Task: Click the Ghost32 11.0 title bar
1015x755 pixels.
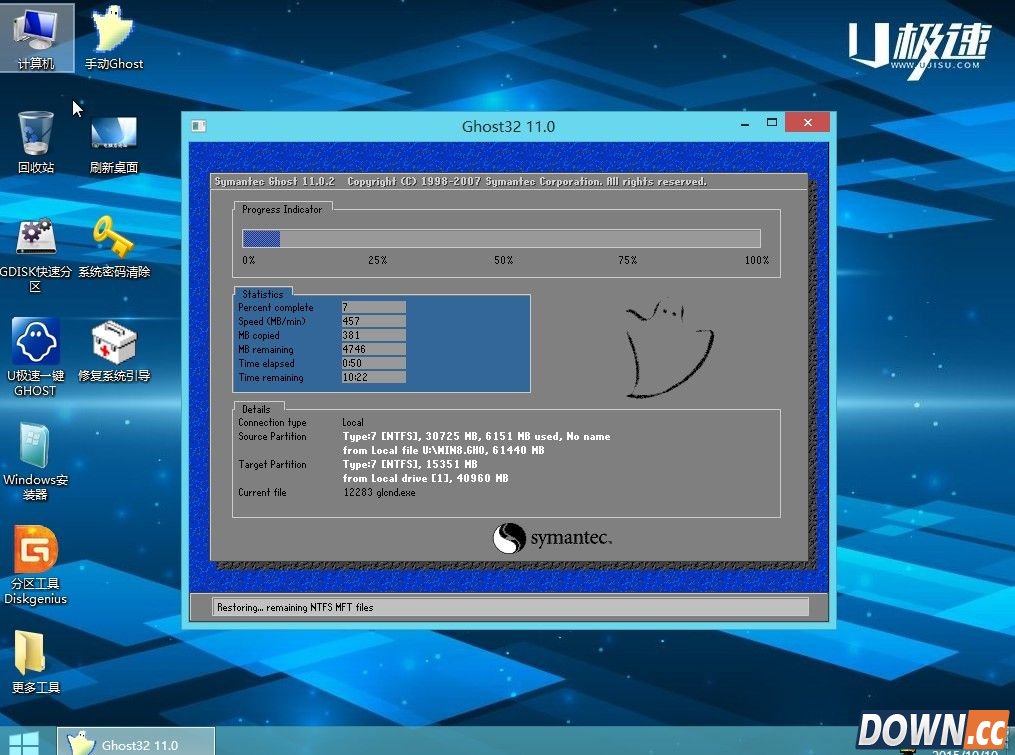Action: tap(508, 126)
